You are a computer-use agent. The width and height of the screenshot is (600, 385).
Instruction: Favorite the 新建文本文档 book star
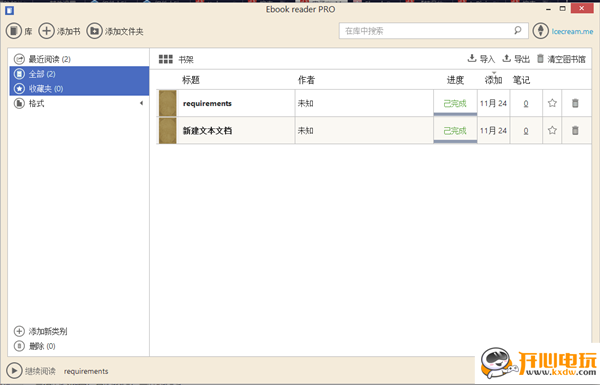(552, 131)
